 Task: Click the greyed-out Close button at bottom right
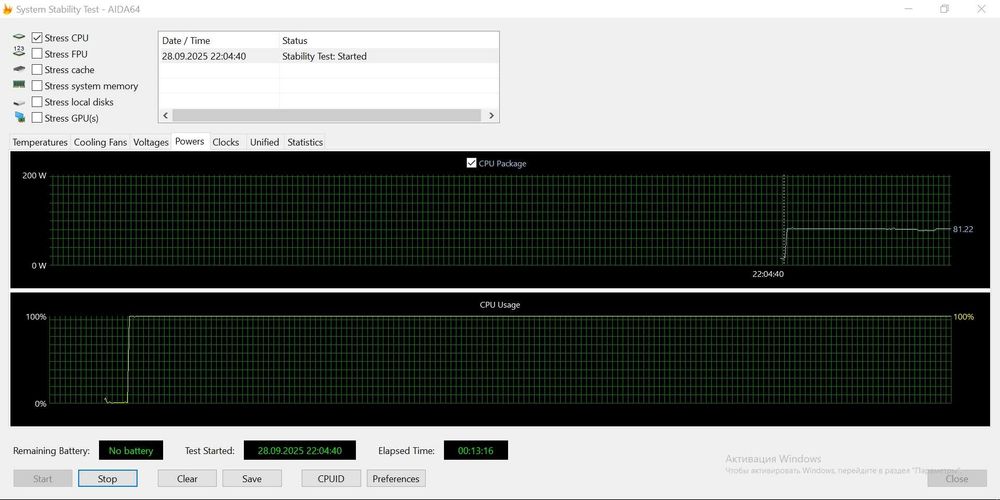point(957,479)
